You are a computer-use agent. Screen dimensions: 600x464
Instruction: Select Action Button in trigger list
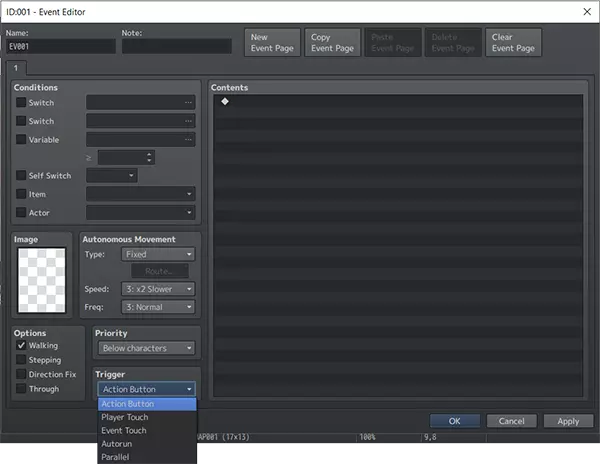coord(147,404)
